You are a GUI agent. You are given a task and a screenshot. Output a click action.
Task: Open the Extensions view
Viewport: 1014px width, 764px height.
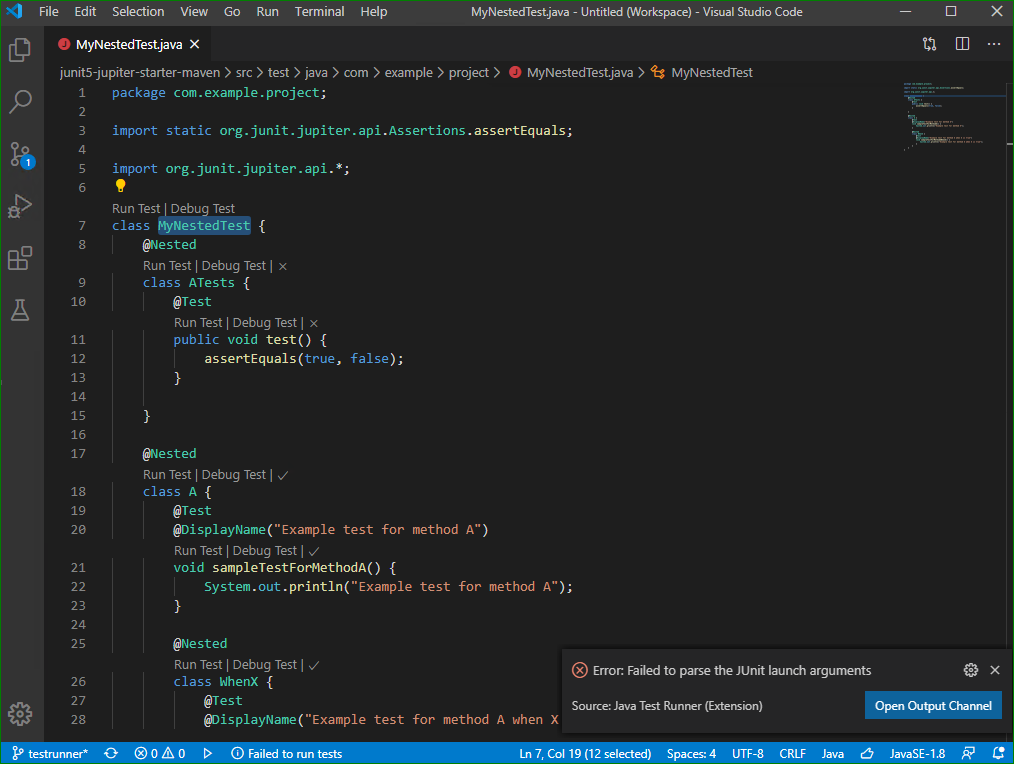pos(20,258)
